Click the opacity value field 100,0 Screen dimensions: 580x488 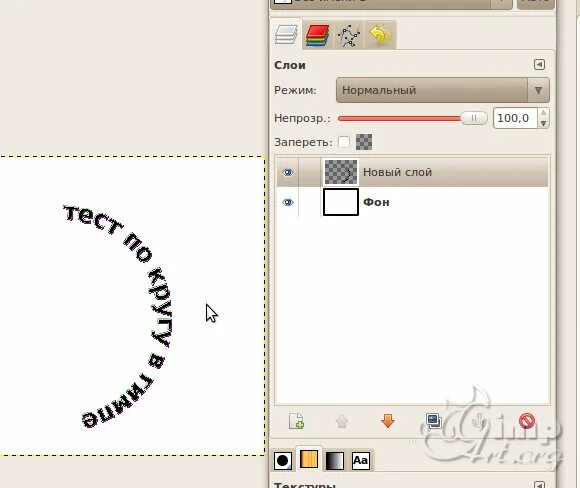point(515,118)
